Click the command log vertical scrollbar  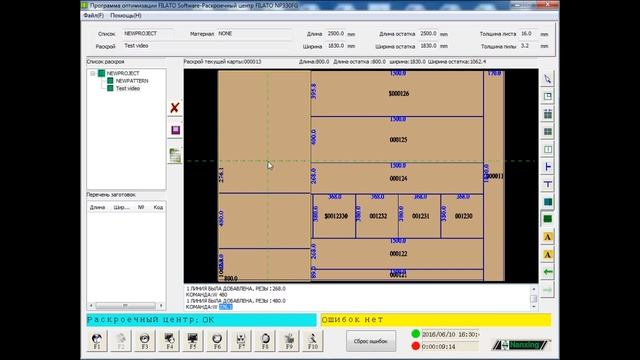(x=533, y=298)
